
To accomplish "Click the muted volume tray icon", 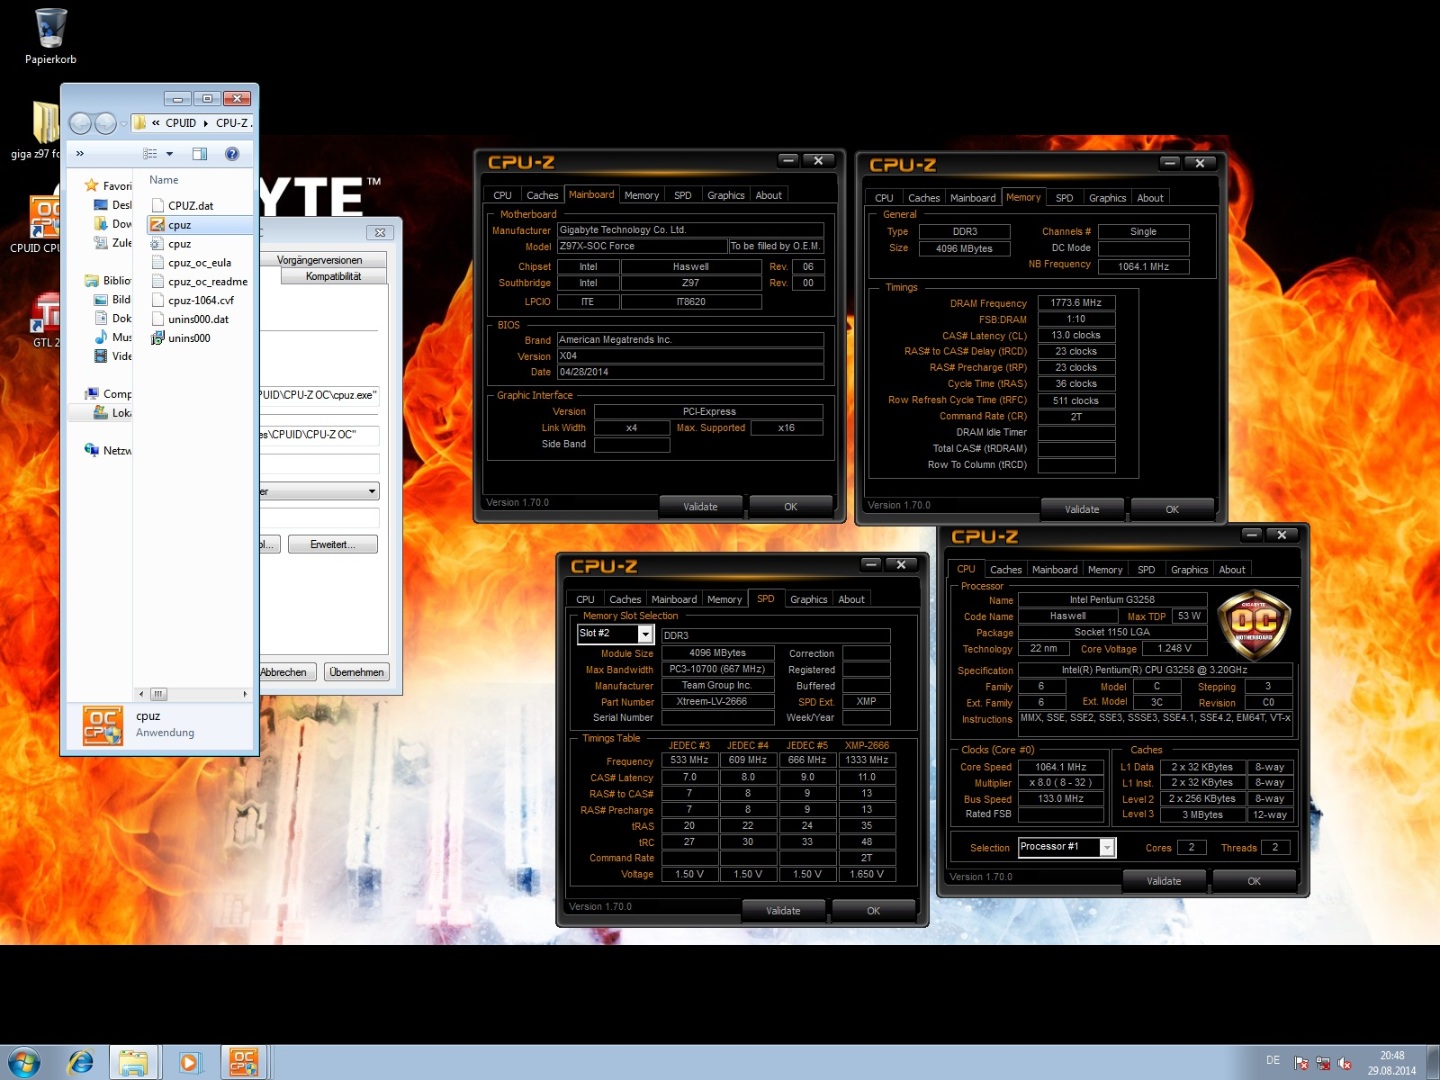I will [1345, 1064].
